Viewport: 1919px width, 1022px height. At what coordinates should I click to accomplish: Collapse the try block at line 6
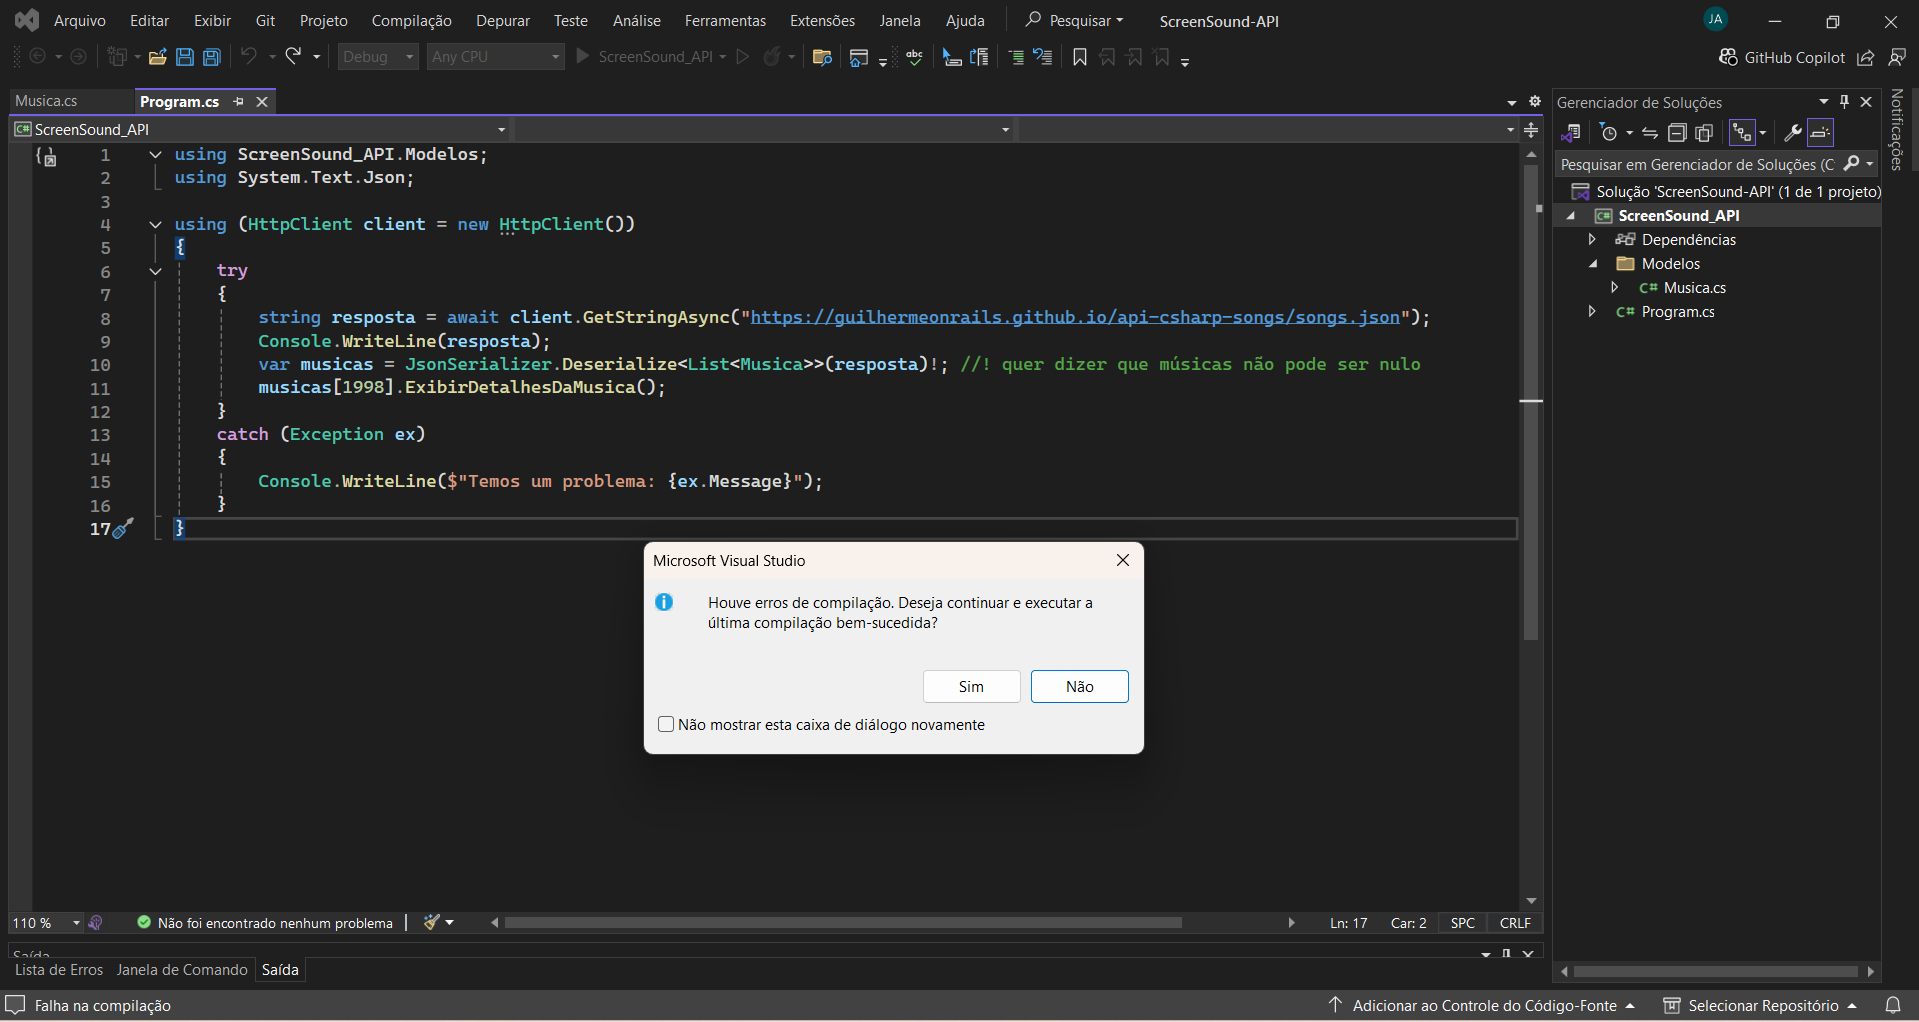pos(155,271)
